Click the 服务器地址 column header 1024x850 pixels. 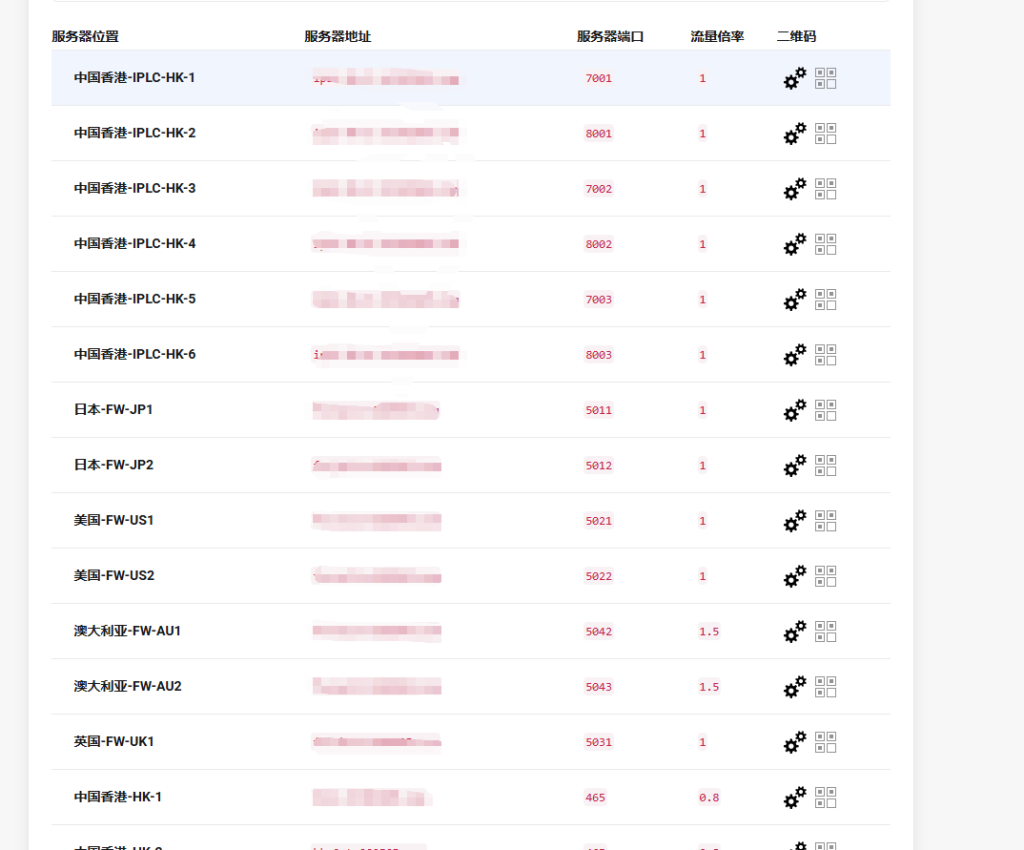(x=337, y=37)
